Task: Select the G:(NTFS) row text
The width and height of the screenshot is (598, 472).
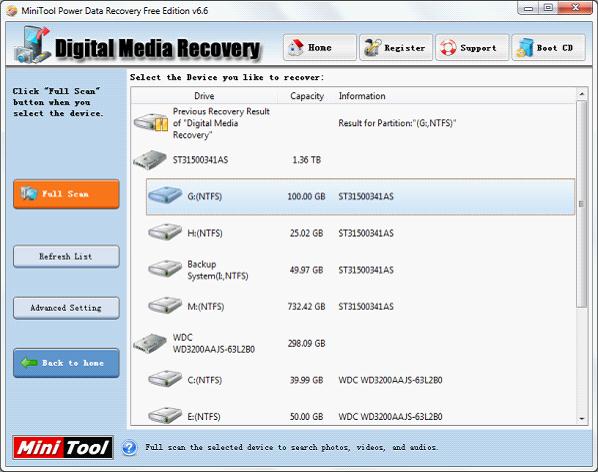Action: tap(205, 197)
